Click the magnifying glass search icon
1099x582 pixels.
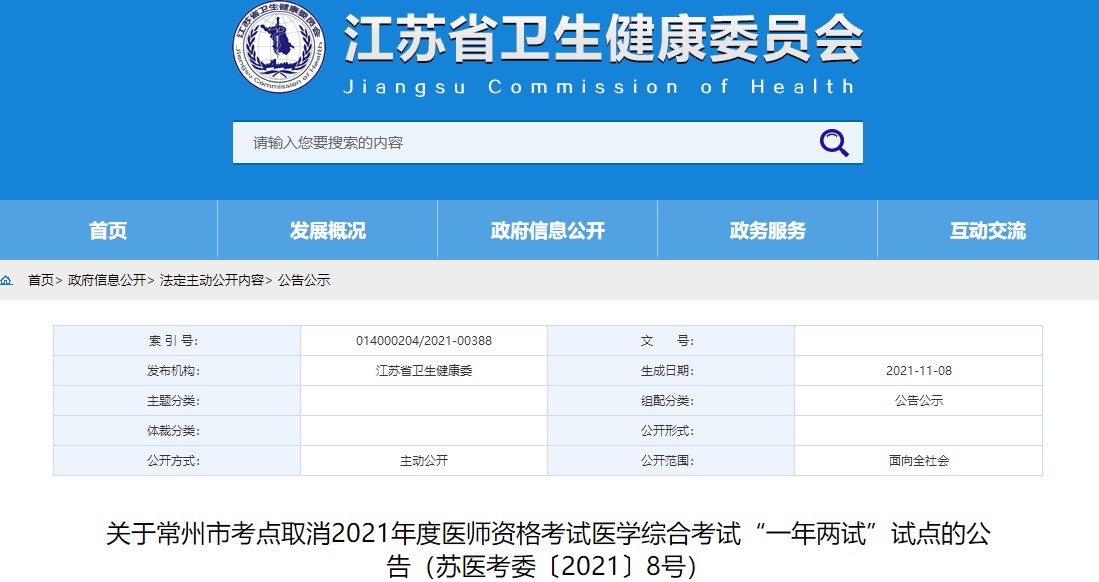coord(833,143)
